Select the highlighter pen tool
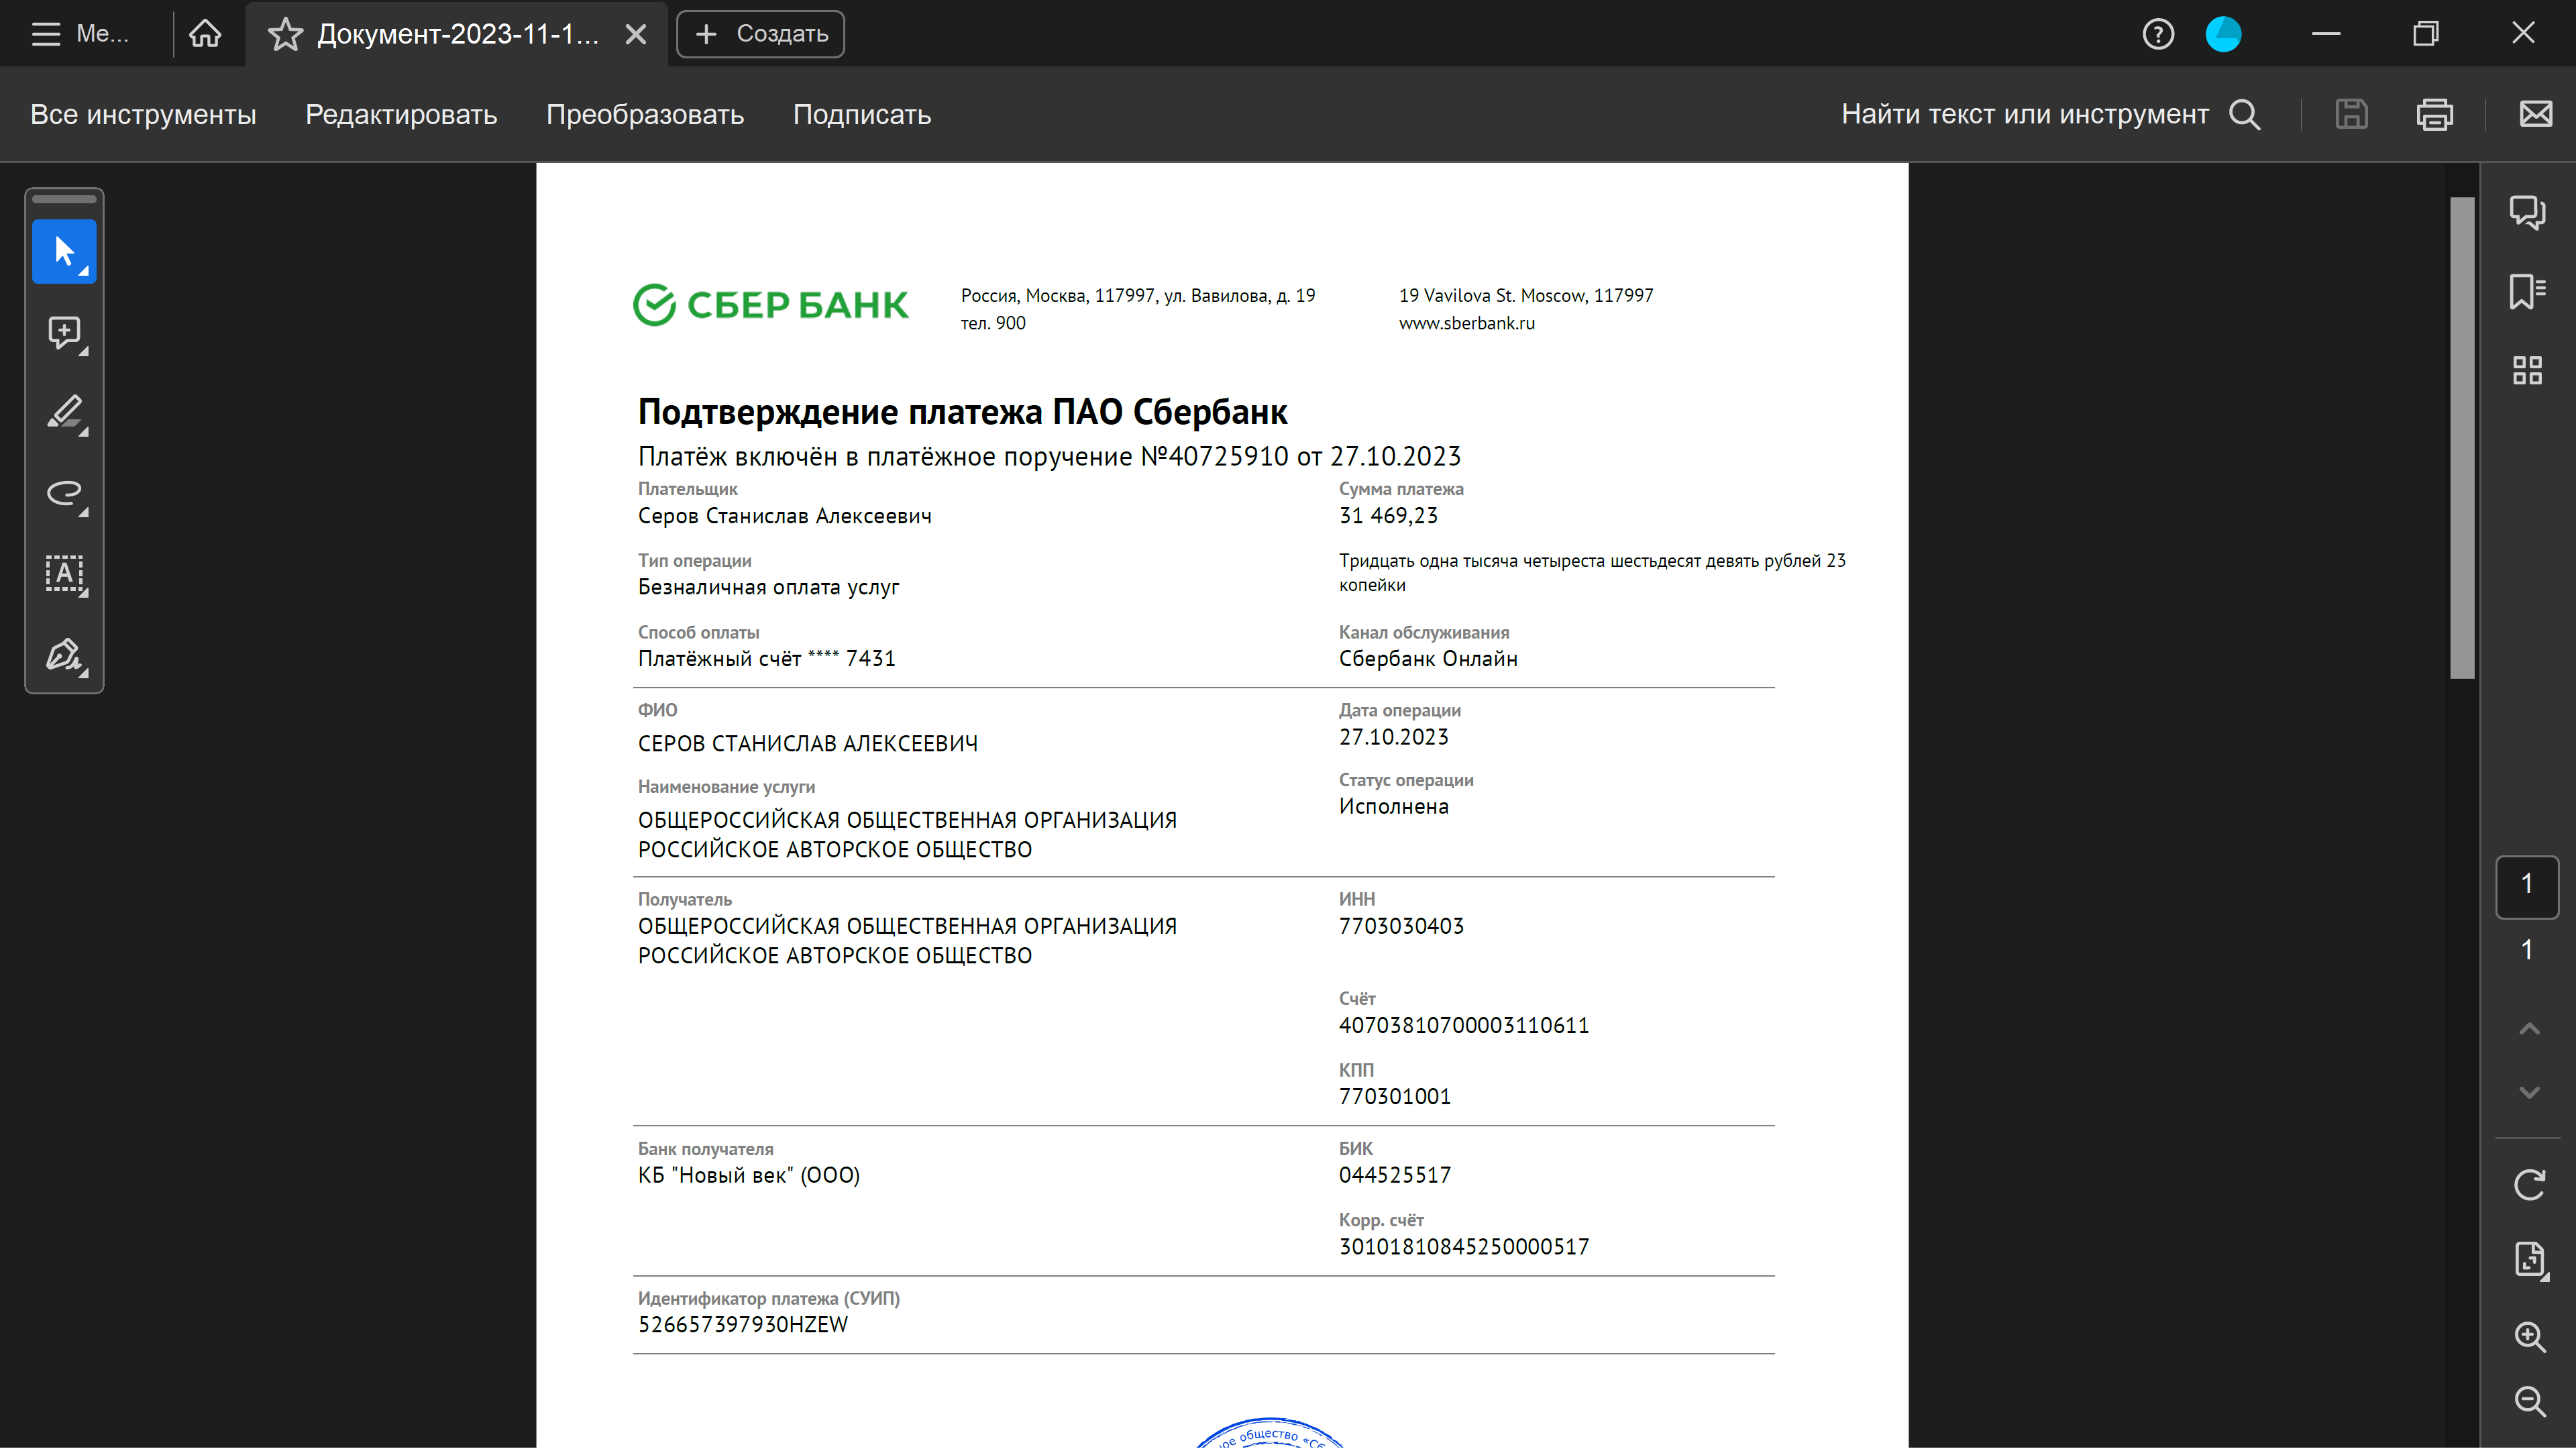The width and height of the screenshot is (2576, 1449). [x=64, y=412]
